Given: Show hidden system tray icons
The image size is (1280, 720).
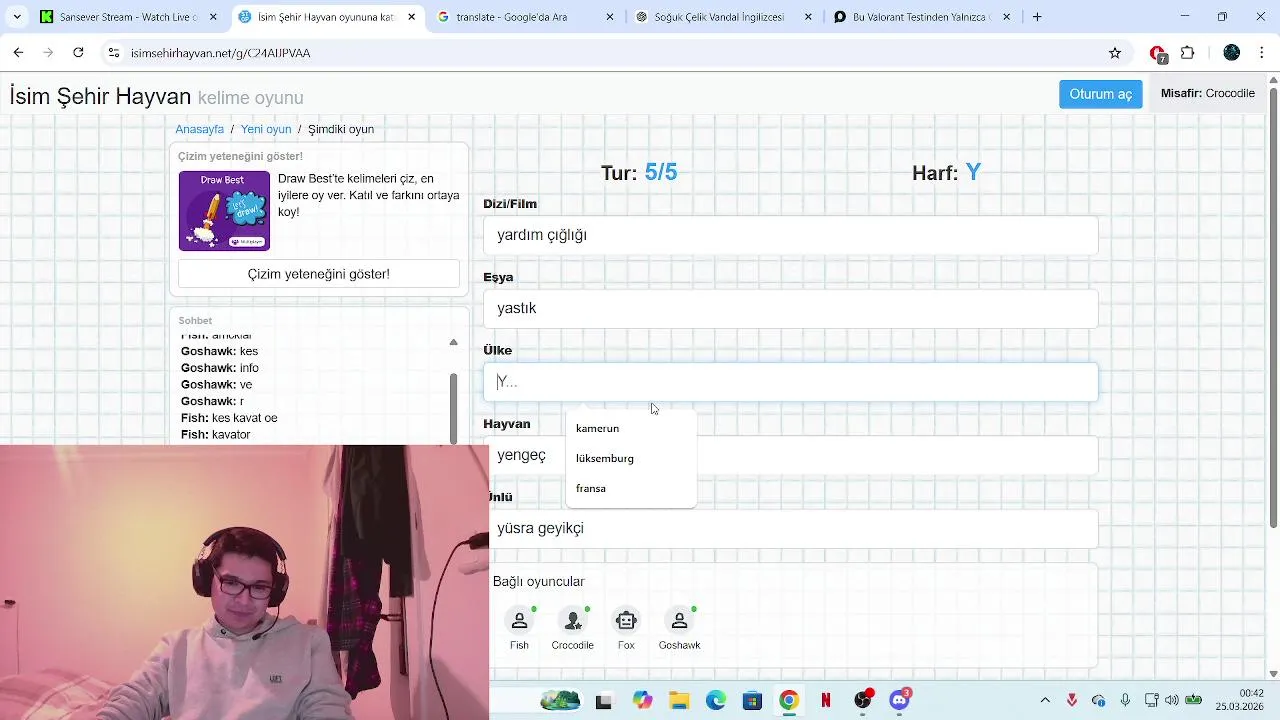Looking at the screenshot, I should 1045,700.
